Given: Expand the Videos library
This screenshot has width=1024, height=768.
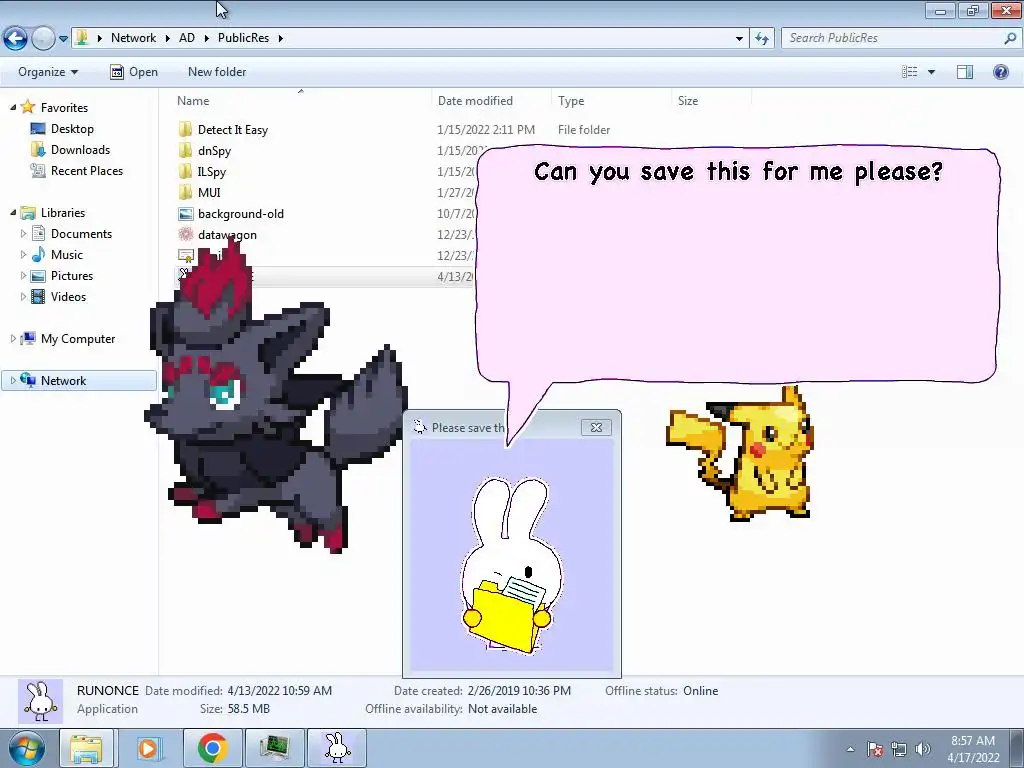Looking at the screenshot, I should [24, 296].
